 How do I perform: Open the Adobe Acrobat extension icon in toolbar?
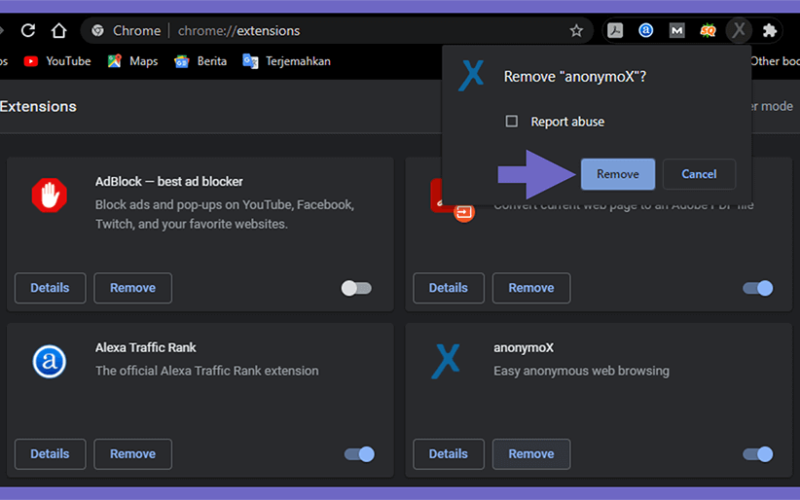pos(615,31)
